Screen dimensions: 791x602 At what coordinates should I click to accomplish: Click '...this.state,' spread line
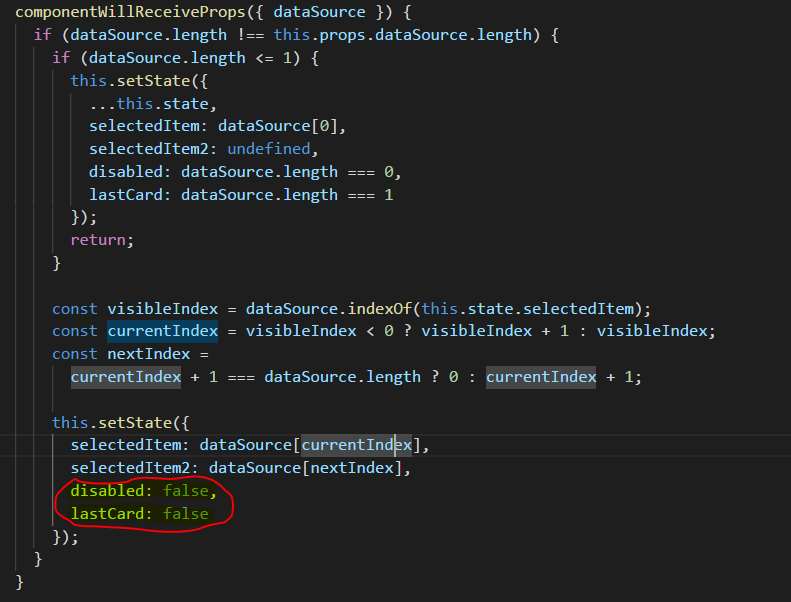point(153,104)
